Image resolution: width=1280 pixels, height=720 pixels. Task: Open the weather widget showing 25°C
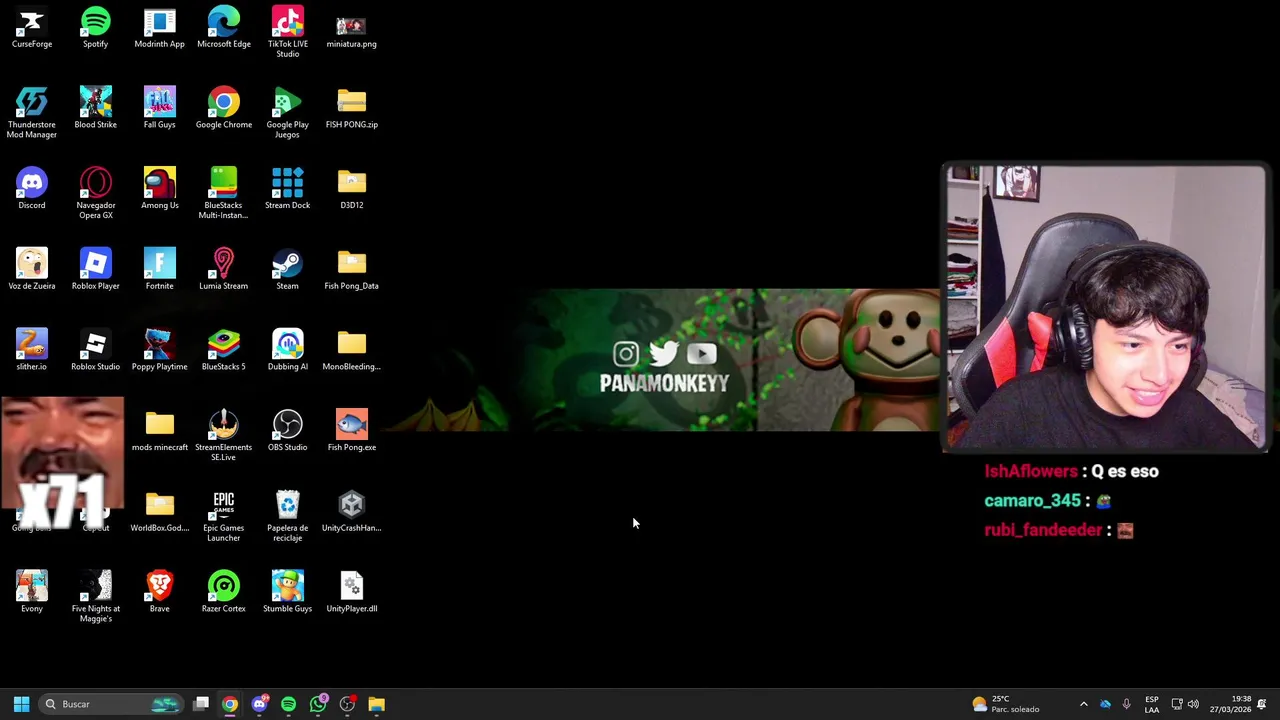tap(1006, 704)
